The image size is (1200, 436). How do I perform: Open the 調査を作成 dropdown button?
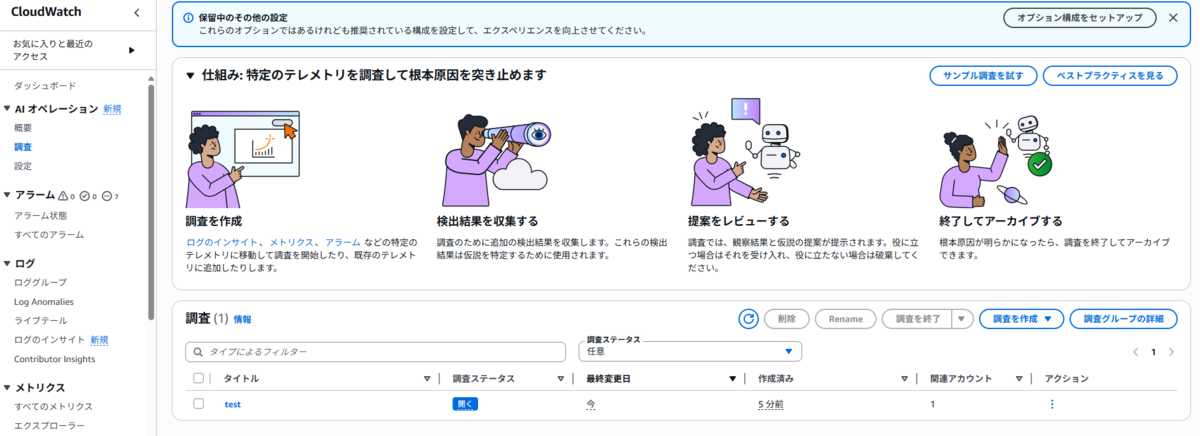coord(1020,319)
